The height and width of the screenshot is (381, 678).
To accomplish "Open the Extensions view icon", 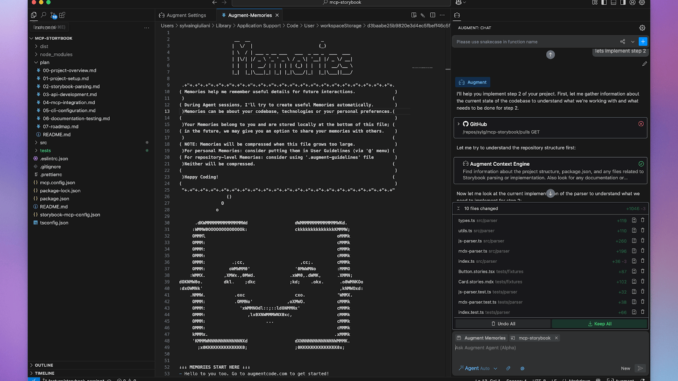I will 62,15.
